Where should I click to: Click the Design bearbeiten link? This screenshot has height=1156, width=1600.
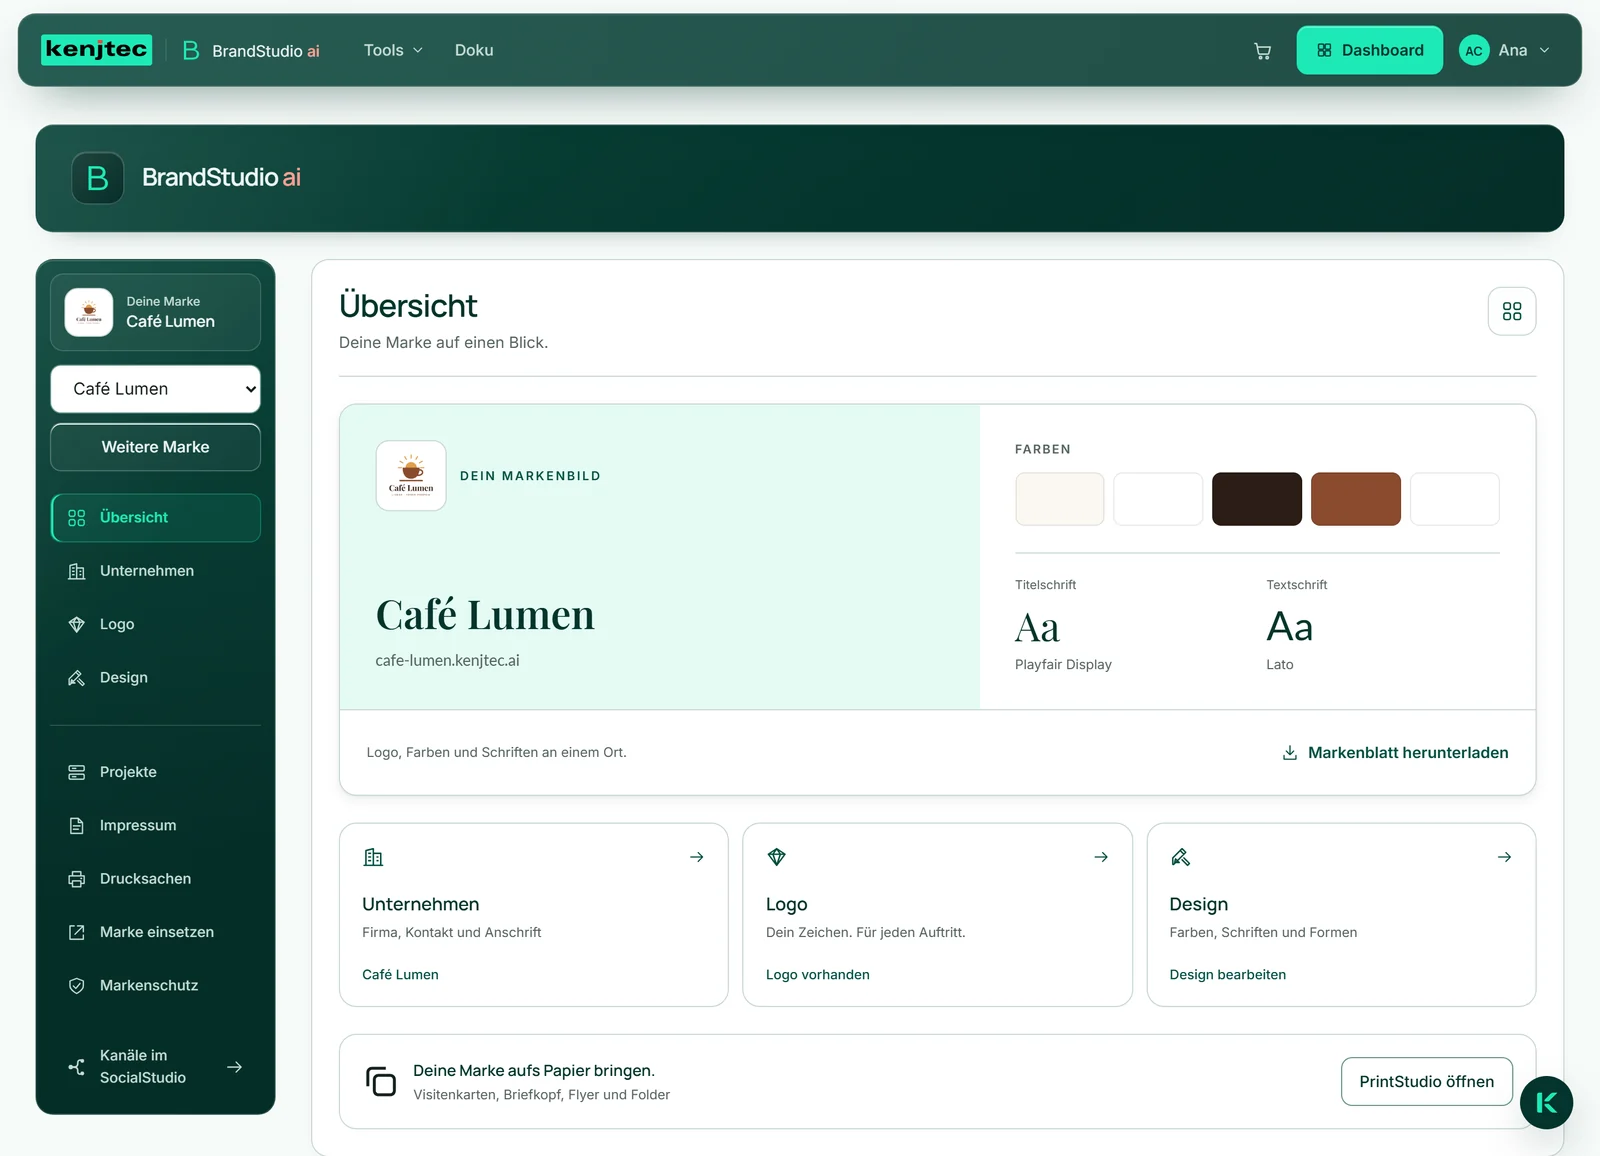[1227, 975]
